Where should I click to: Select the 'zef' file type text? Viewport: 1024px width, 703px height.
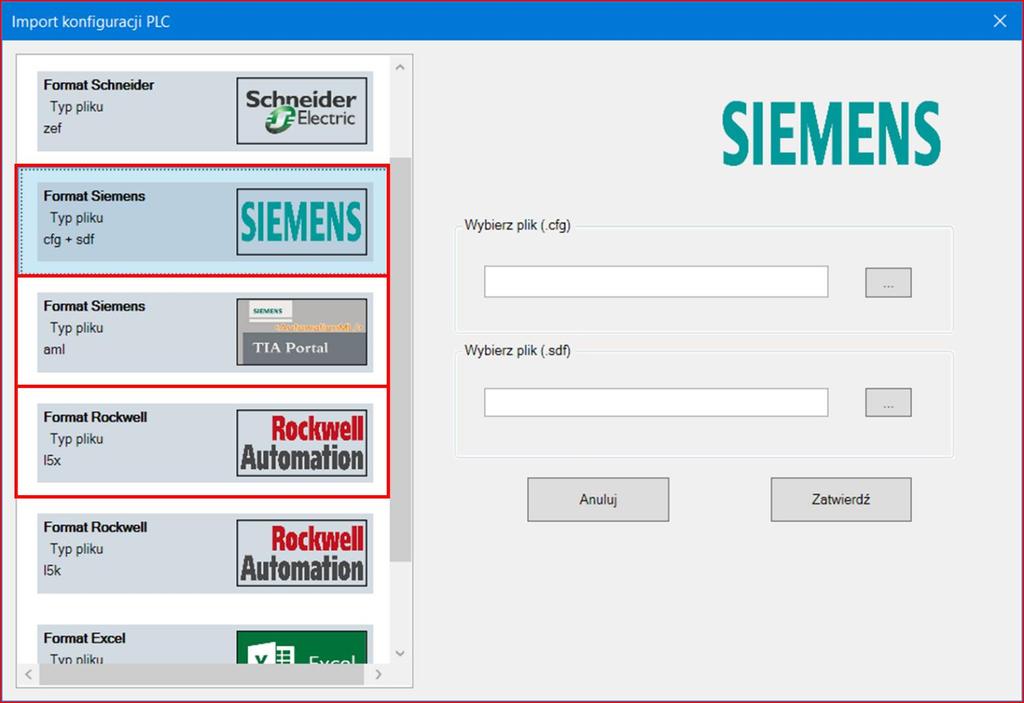pos(52,128)
